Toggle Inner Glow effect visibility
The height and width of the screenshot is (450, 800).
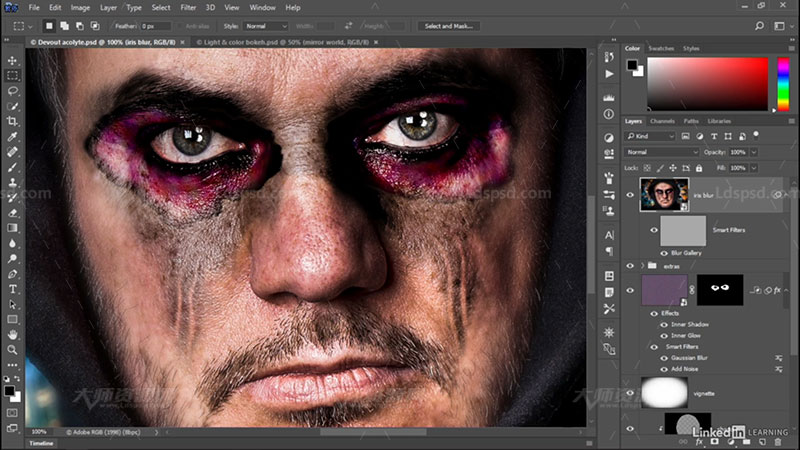tap(664, 336)
